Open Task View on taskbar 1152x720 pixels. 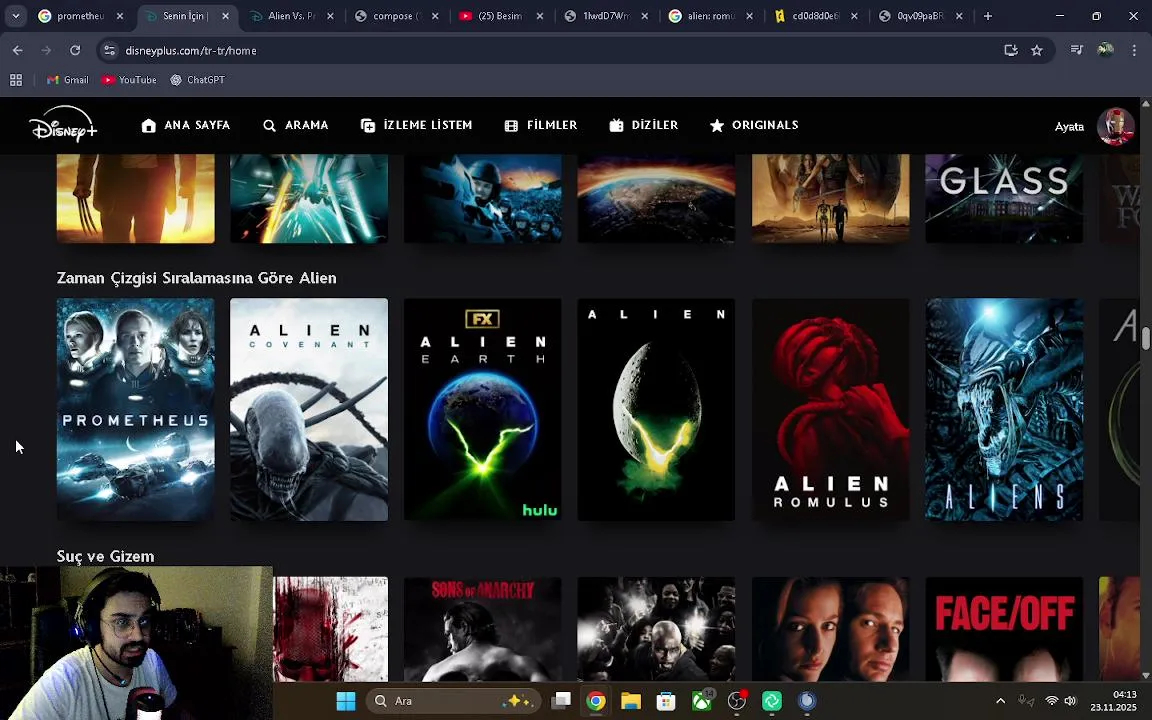561,701
